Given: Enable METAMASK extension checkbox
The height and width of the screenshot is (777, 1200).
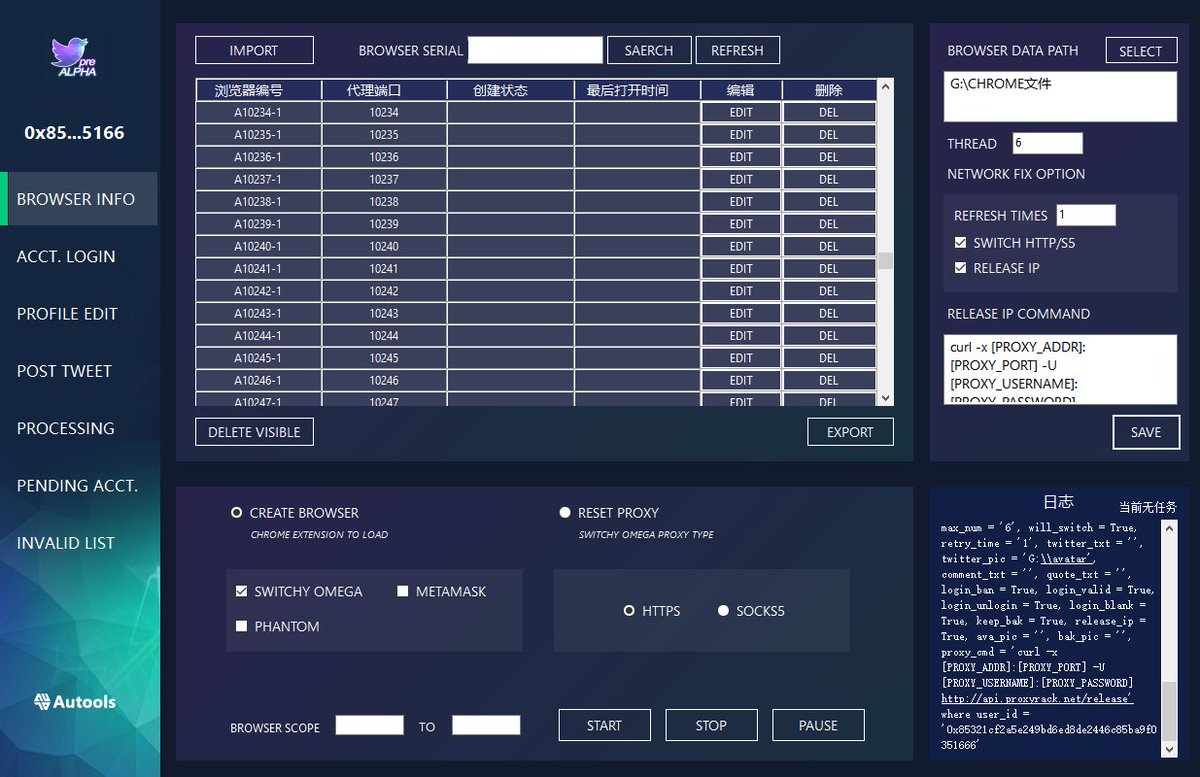Looking at the screenshot, I should [403, 591].
